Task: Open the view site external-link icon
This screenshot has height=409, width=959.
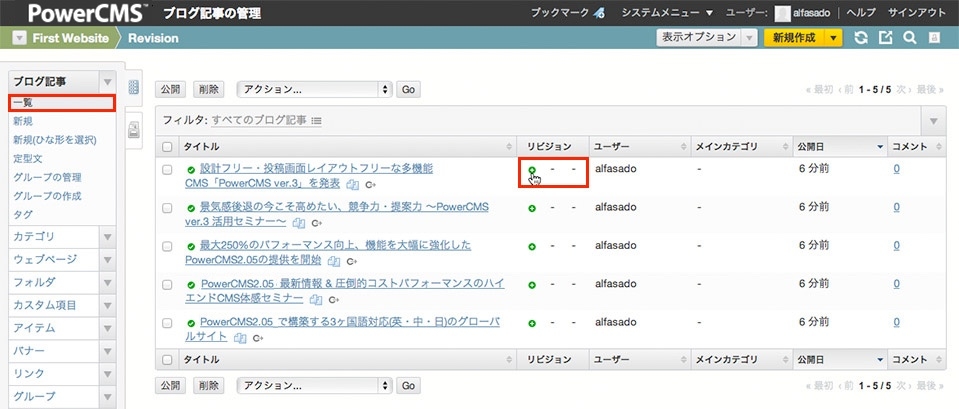Action: point(886,38)
